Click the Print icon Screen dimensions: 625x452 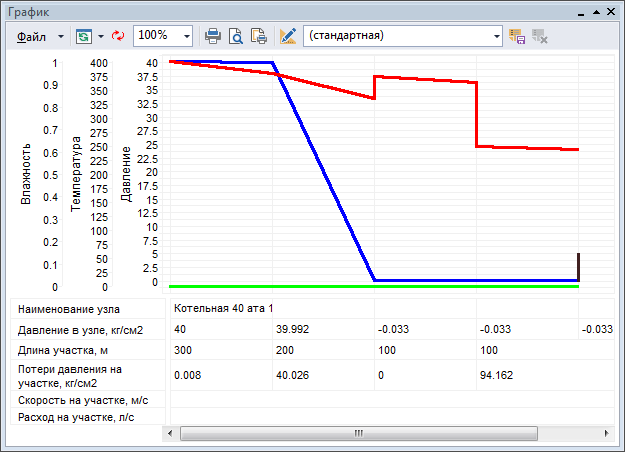pos(213,35)
